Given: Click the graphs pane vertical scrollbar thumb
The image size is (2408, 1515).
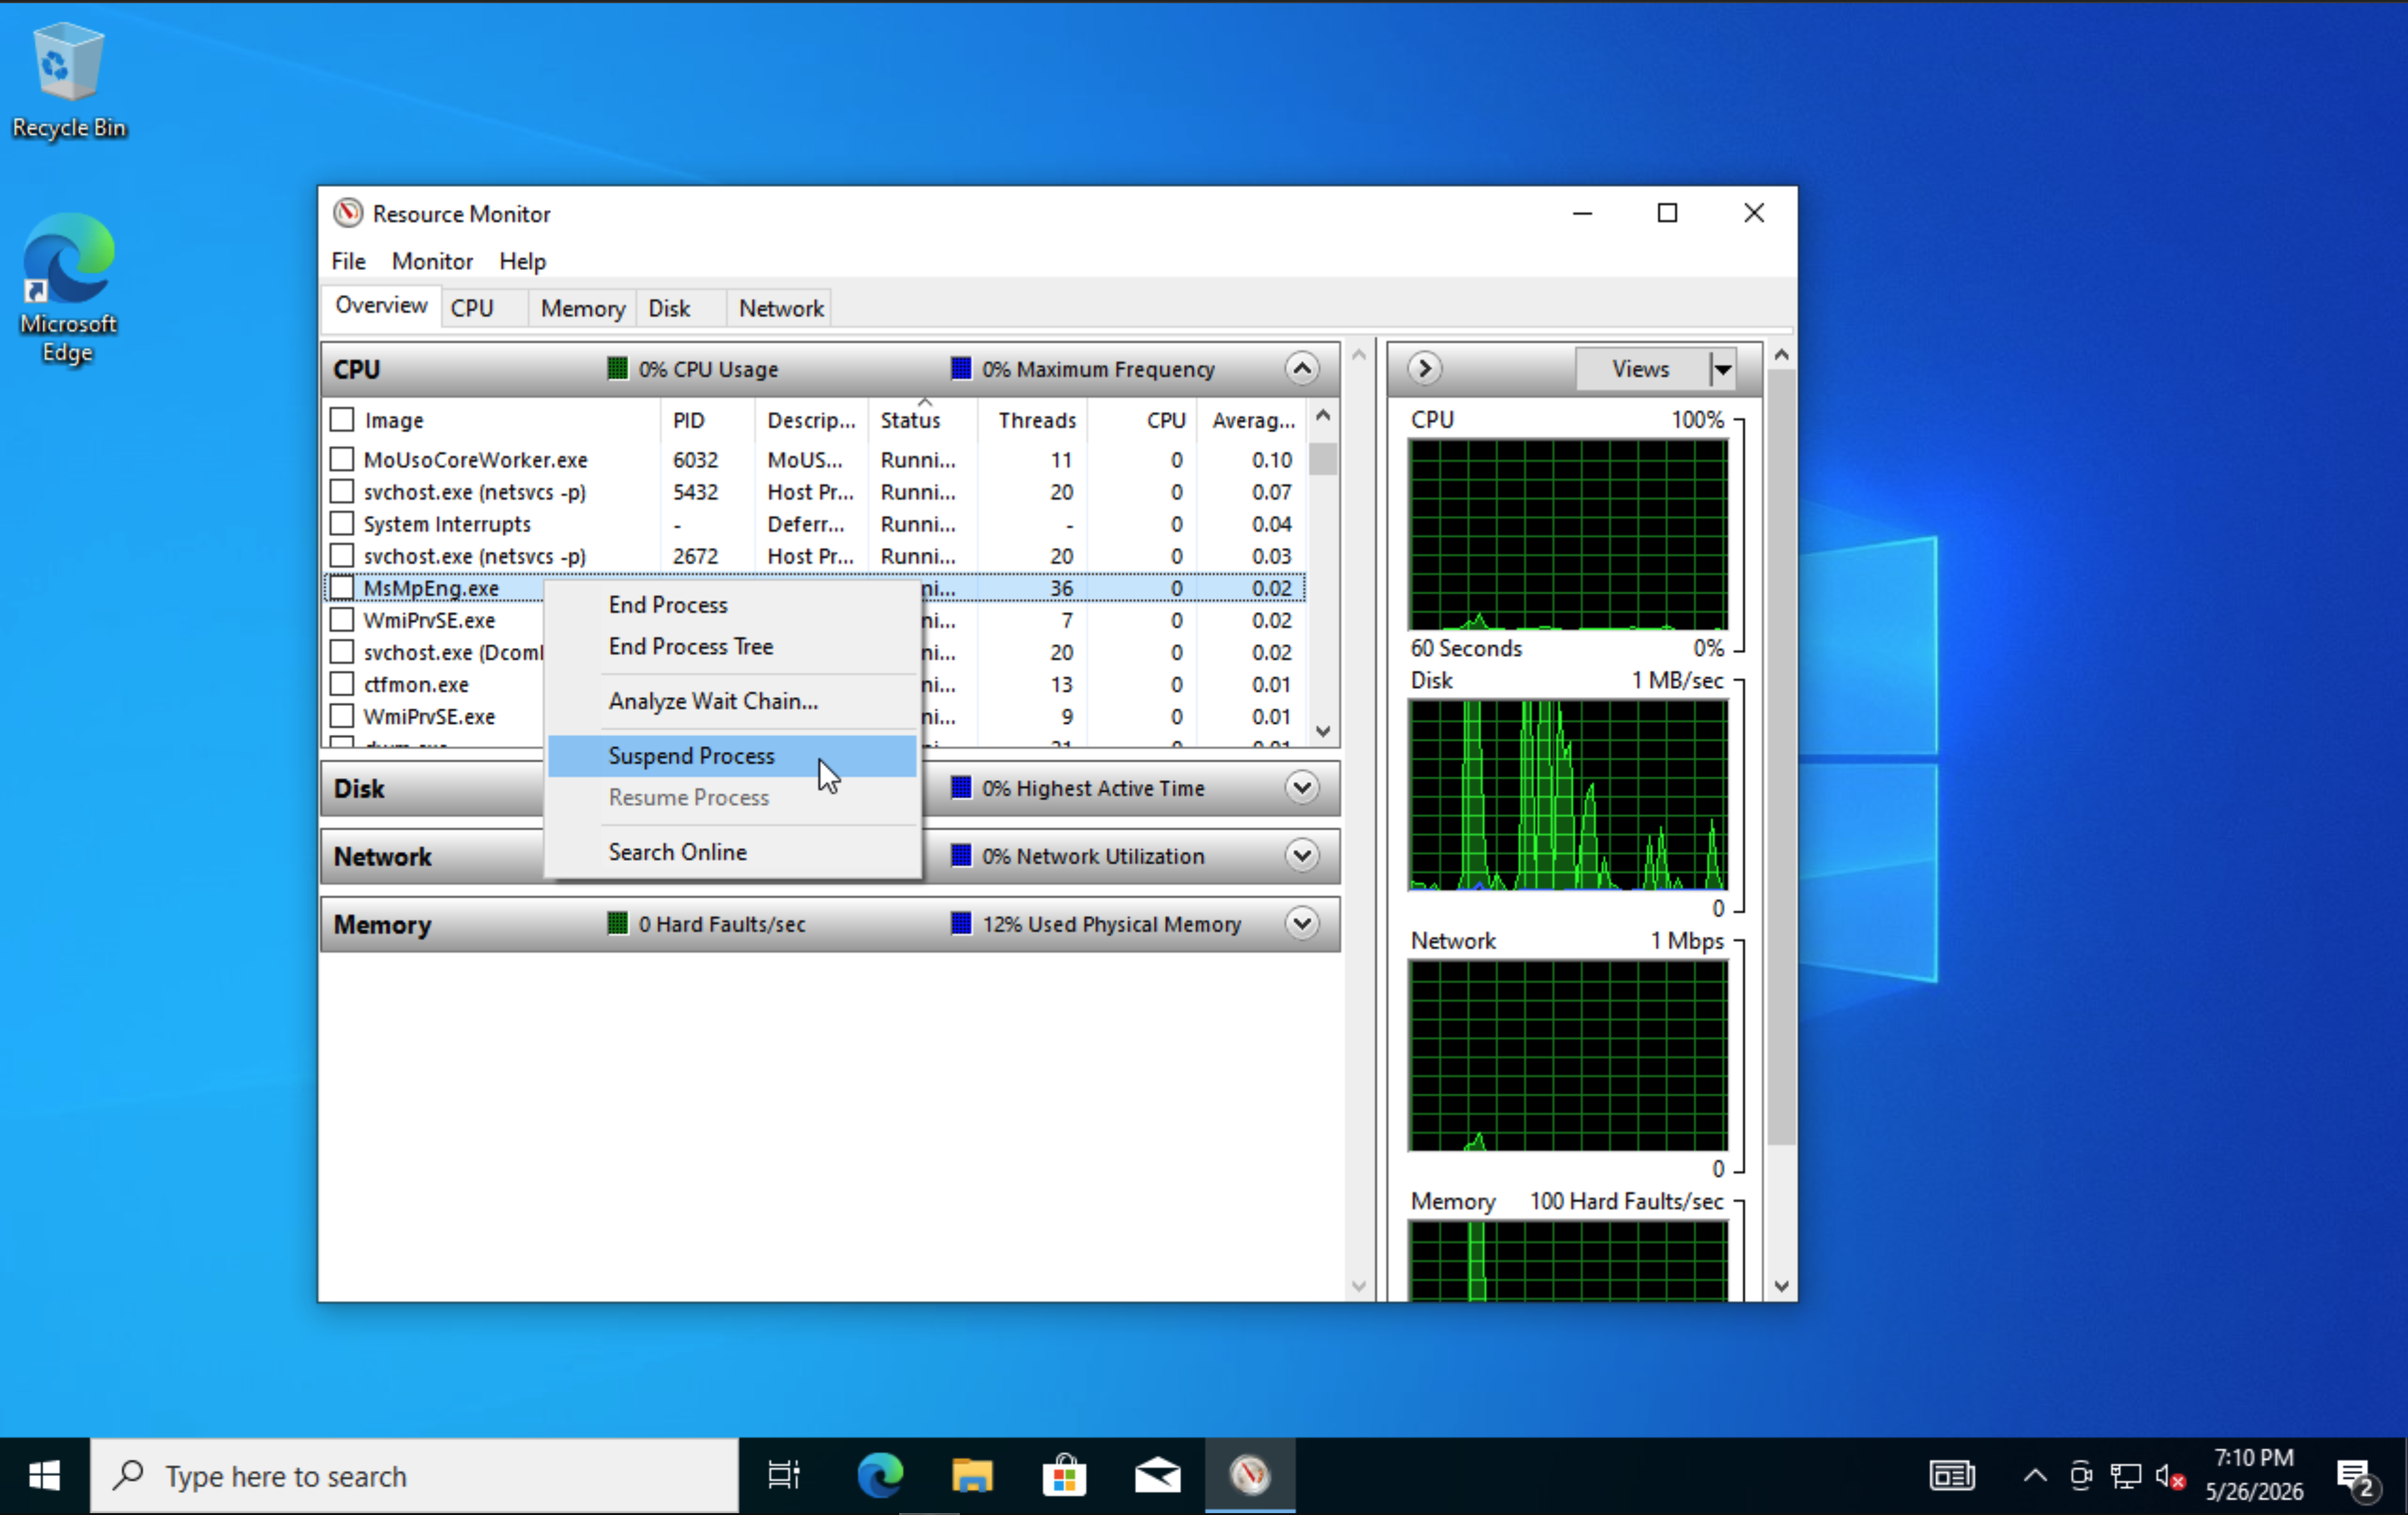Looking at the screenshot, I should [x=1780, y=757].
